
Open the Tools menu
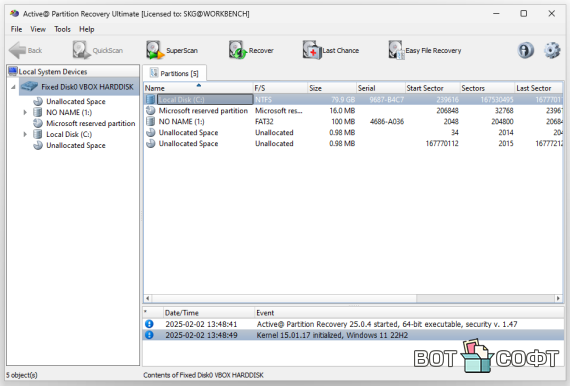point(62,29)
